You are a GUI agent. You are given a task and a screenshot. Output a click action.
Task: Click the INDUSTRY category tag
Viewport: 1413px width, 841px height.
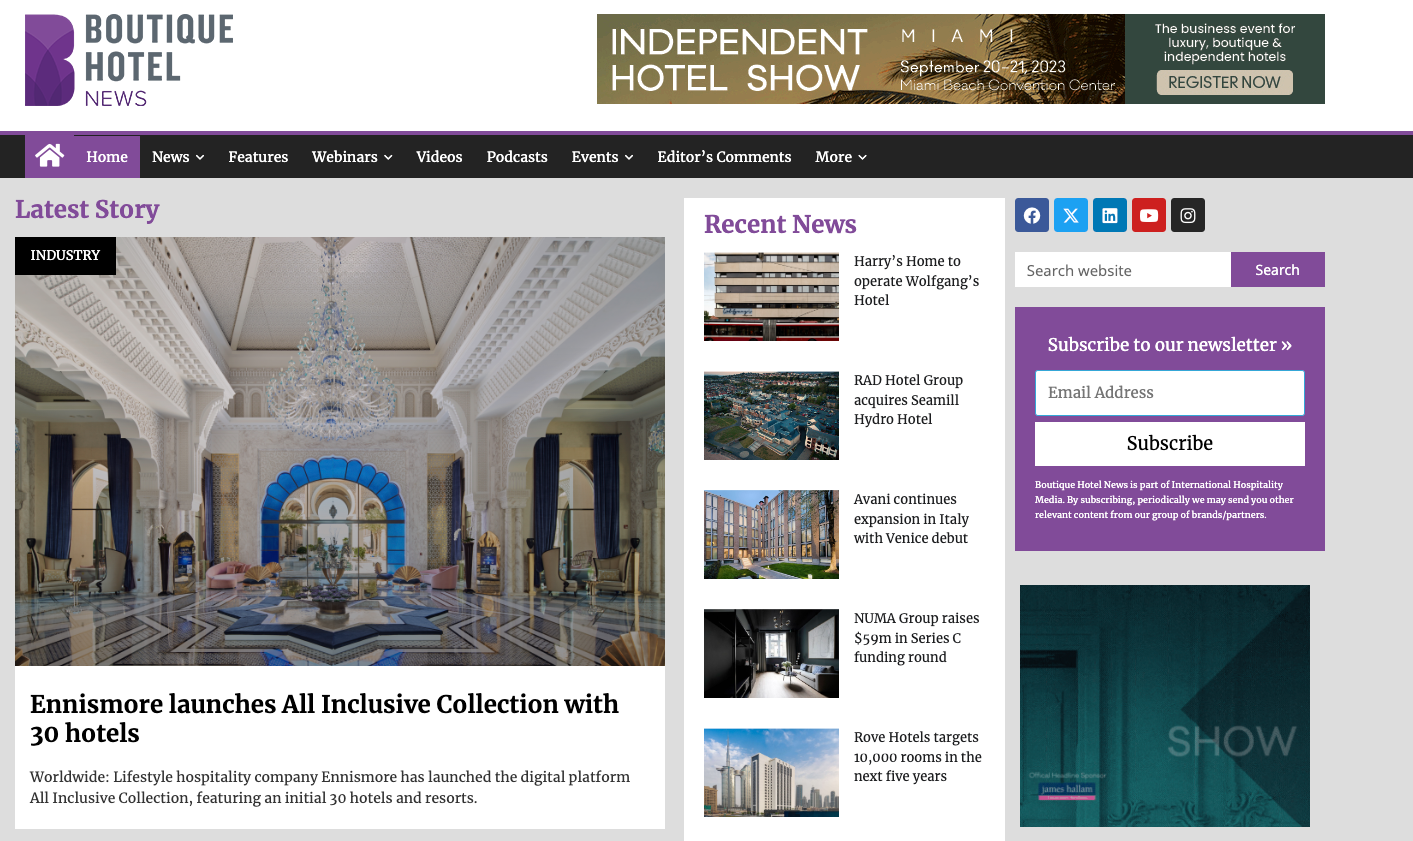(65, 256)
